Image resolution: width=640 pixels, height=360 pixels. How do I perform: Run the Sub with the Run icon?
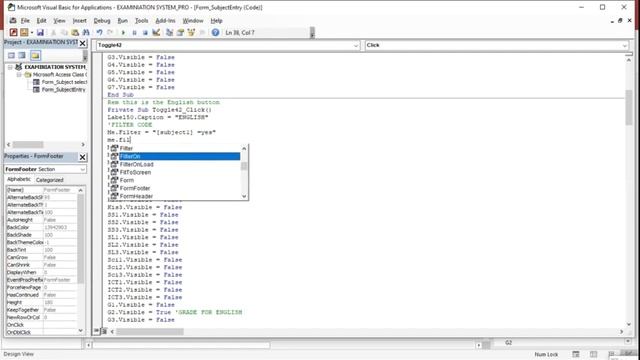123,32
